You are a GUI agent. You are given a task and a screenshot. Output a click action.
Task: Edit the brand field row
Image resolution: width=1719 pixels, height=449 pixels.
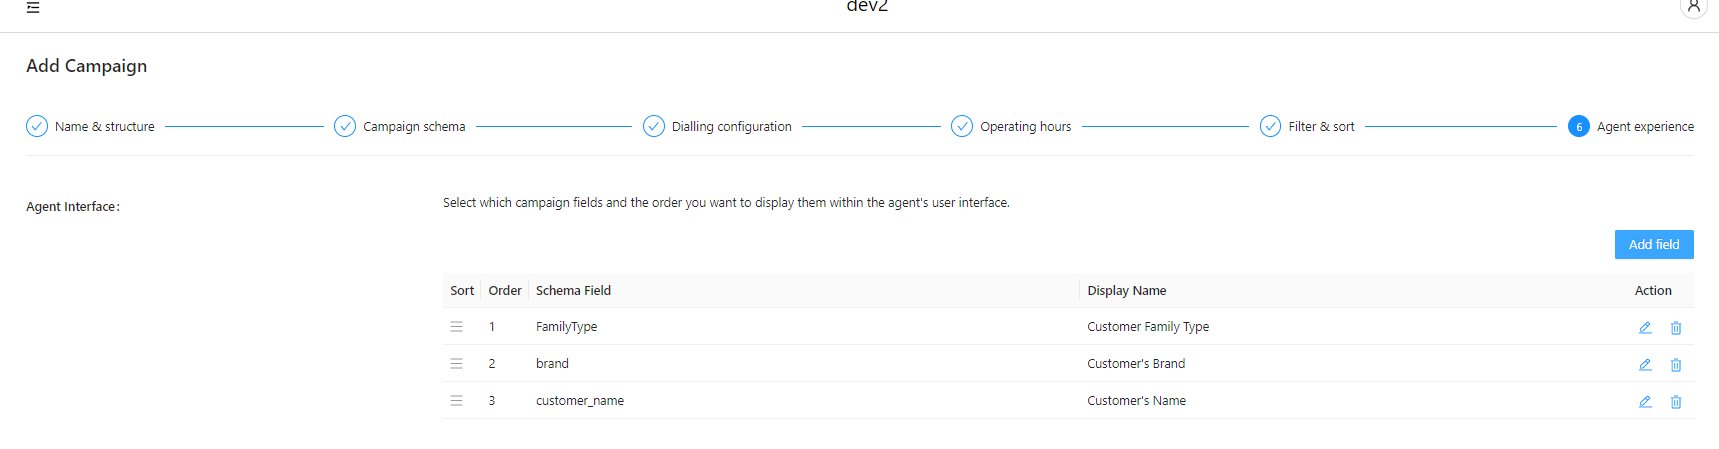[x=1645, y=365]
